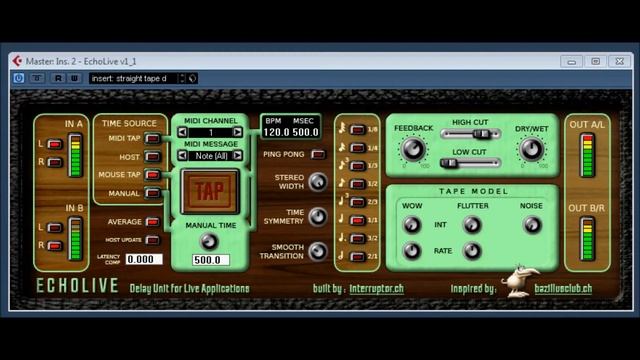Image resolution: width=640 pixels, height=360 pixels.
Task: Click the BPM 120.0 readout
Action: (276, 132)
